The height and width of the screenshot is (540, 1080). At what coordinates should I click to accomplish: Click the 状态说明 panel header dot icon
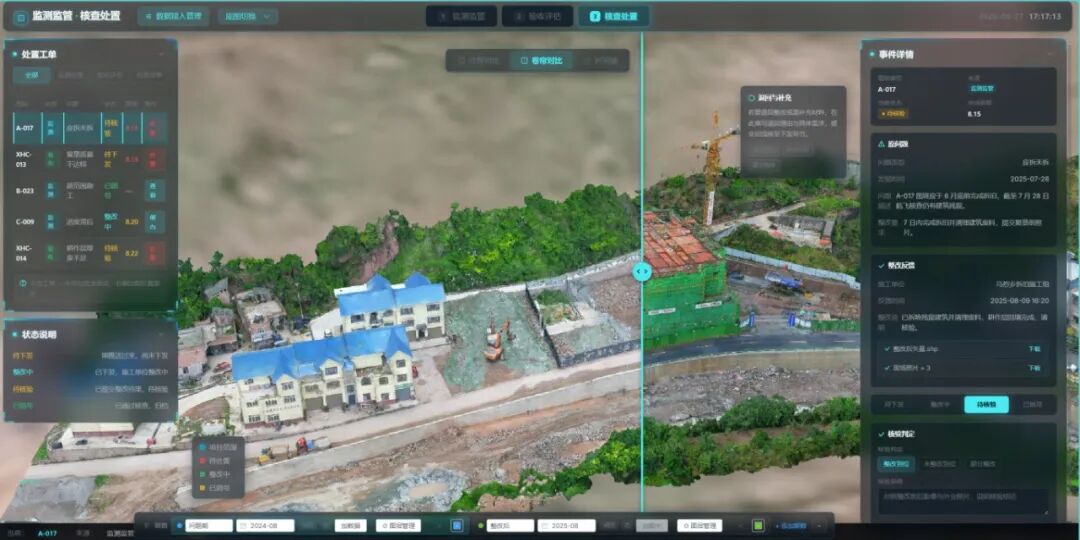pyautogui.click(x=15, y=335)
